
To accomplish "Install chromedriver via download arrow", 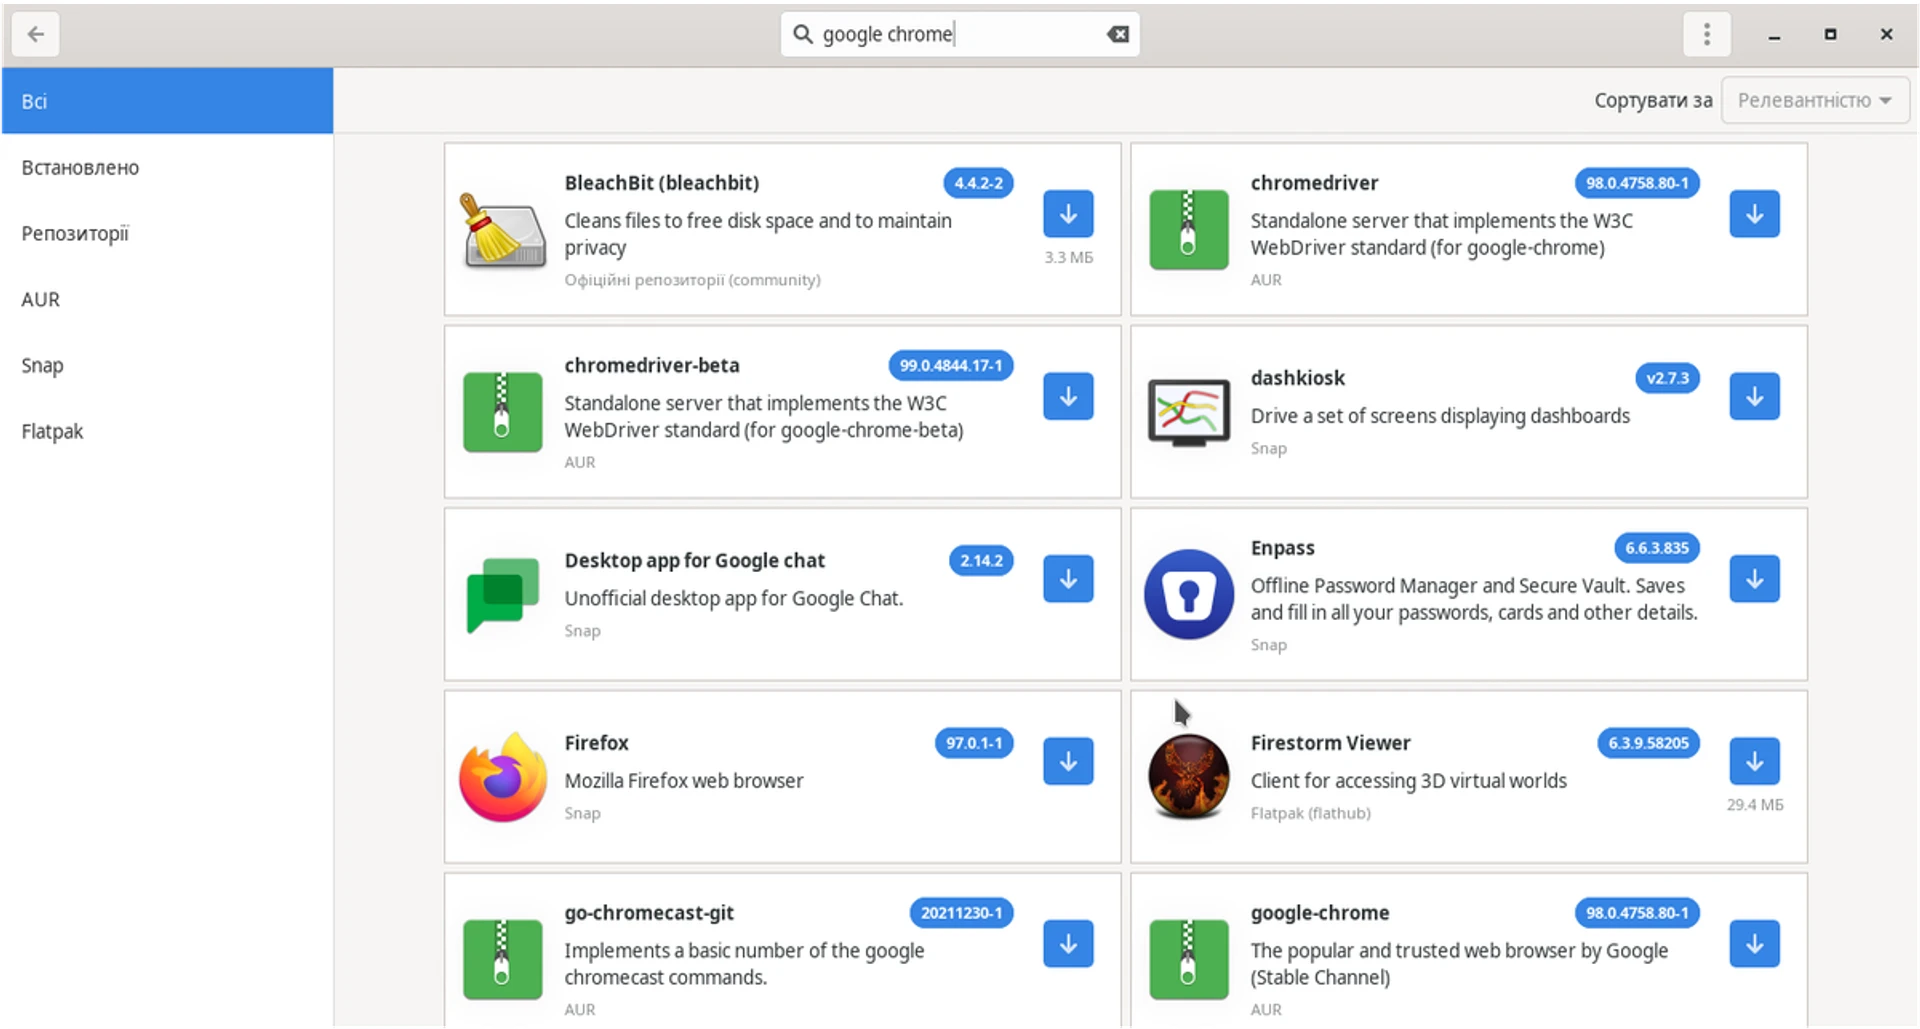I will 1754,214.
